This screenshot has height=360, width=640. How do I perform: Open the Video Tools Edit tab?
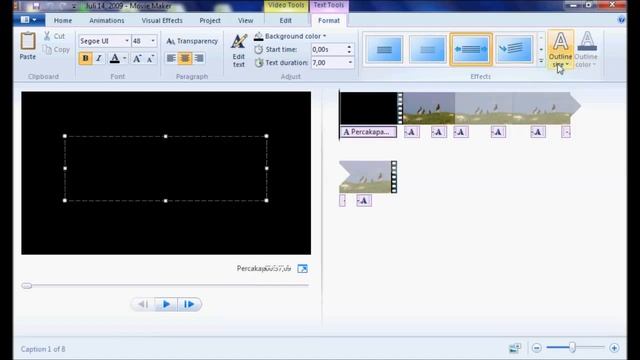[286, 20]
